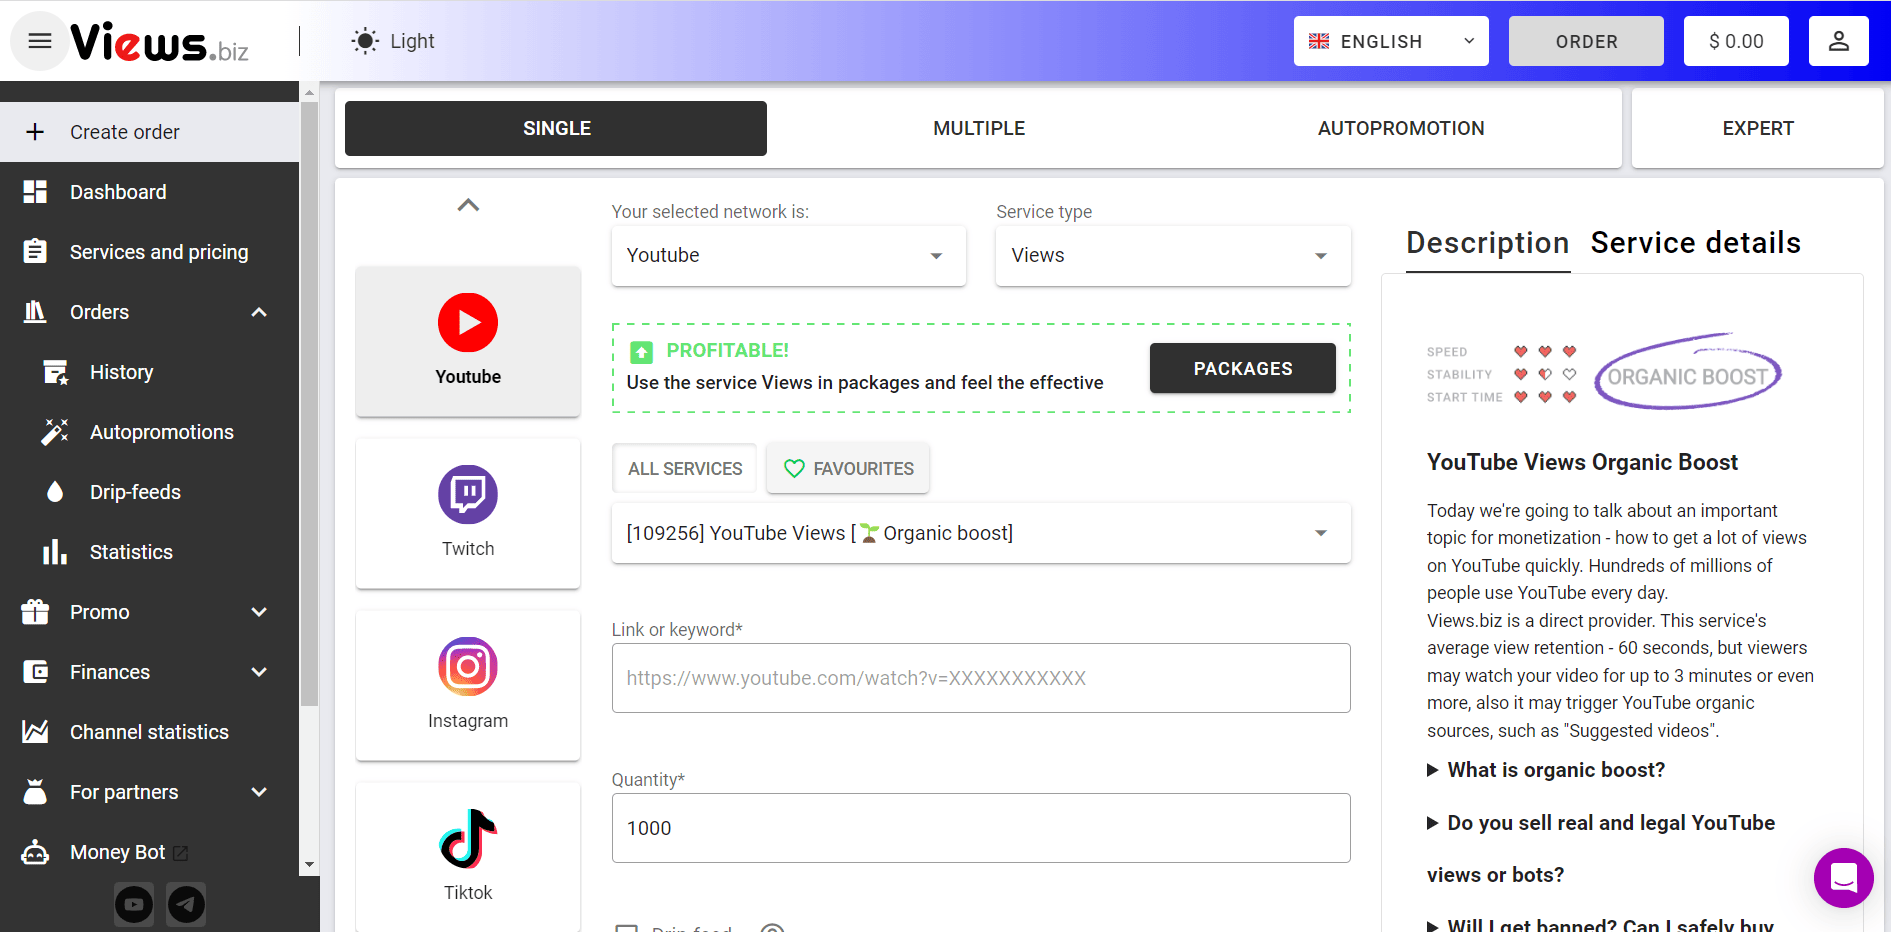
Task: Switch to the Multiple order tab
Action: click(x=978, y=128)
